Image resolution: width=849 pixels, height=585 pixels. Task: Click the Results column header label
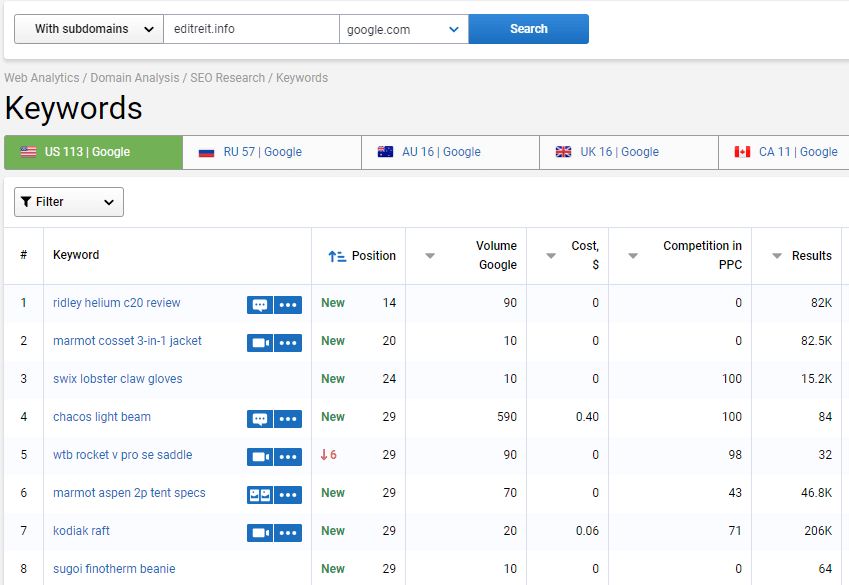[812, 256]
